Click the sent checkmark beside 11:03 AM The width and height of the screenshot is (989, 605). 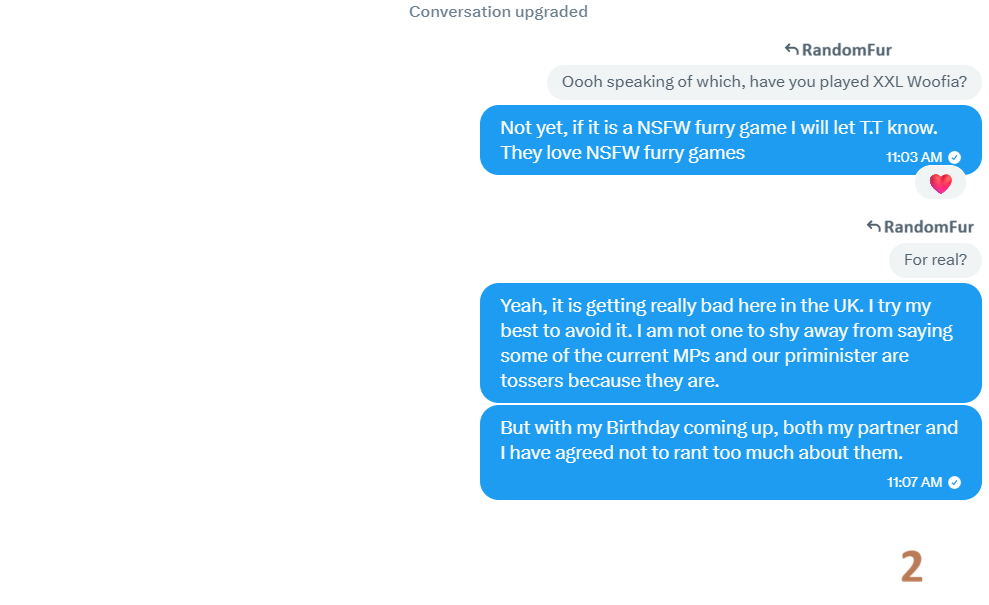955,157
